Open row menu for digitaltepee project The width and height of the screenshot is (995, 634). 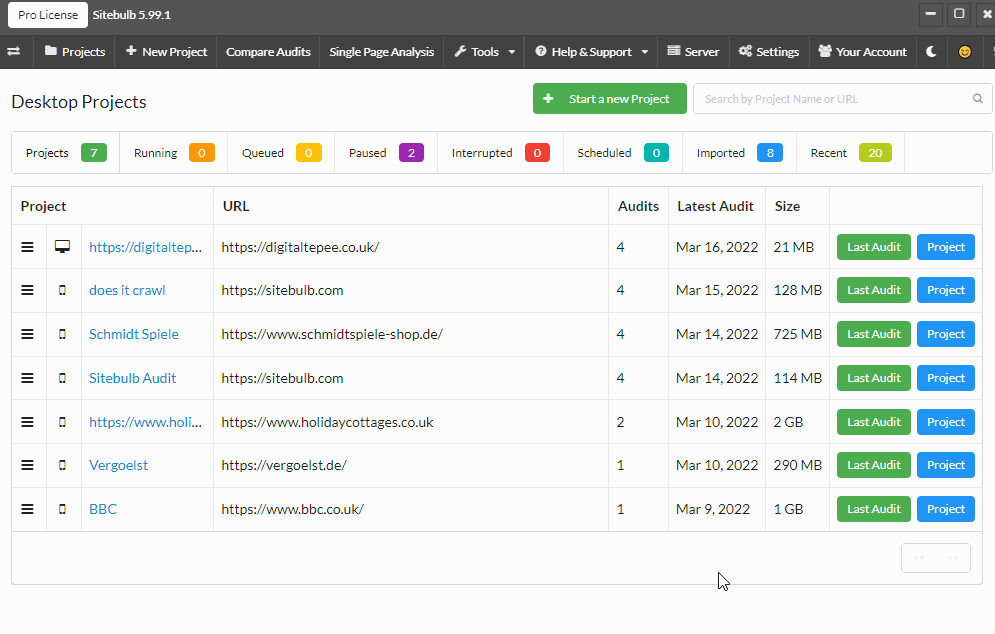[x=27, y=247]
